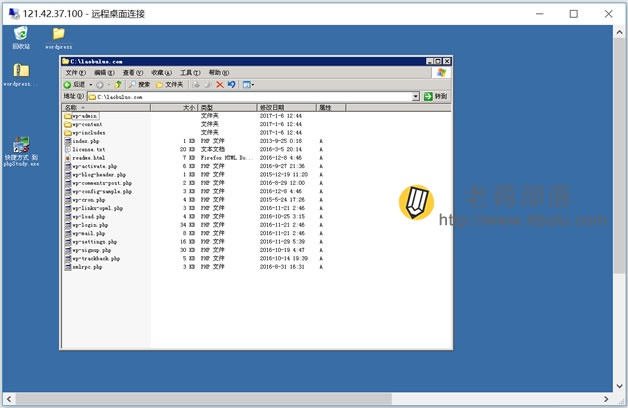Click the phpStudy shortcut desktop icon

click(x=21, y=151)
